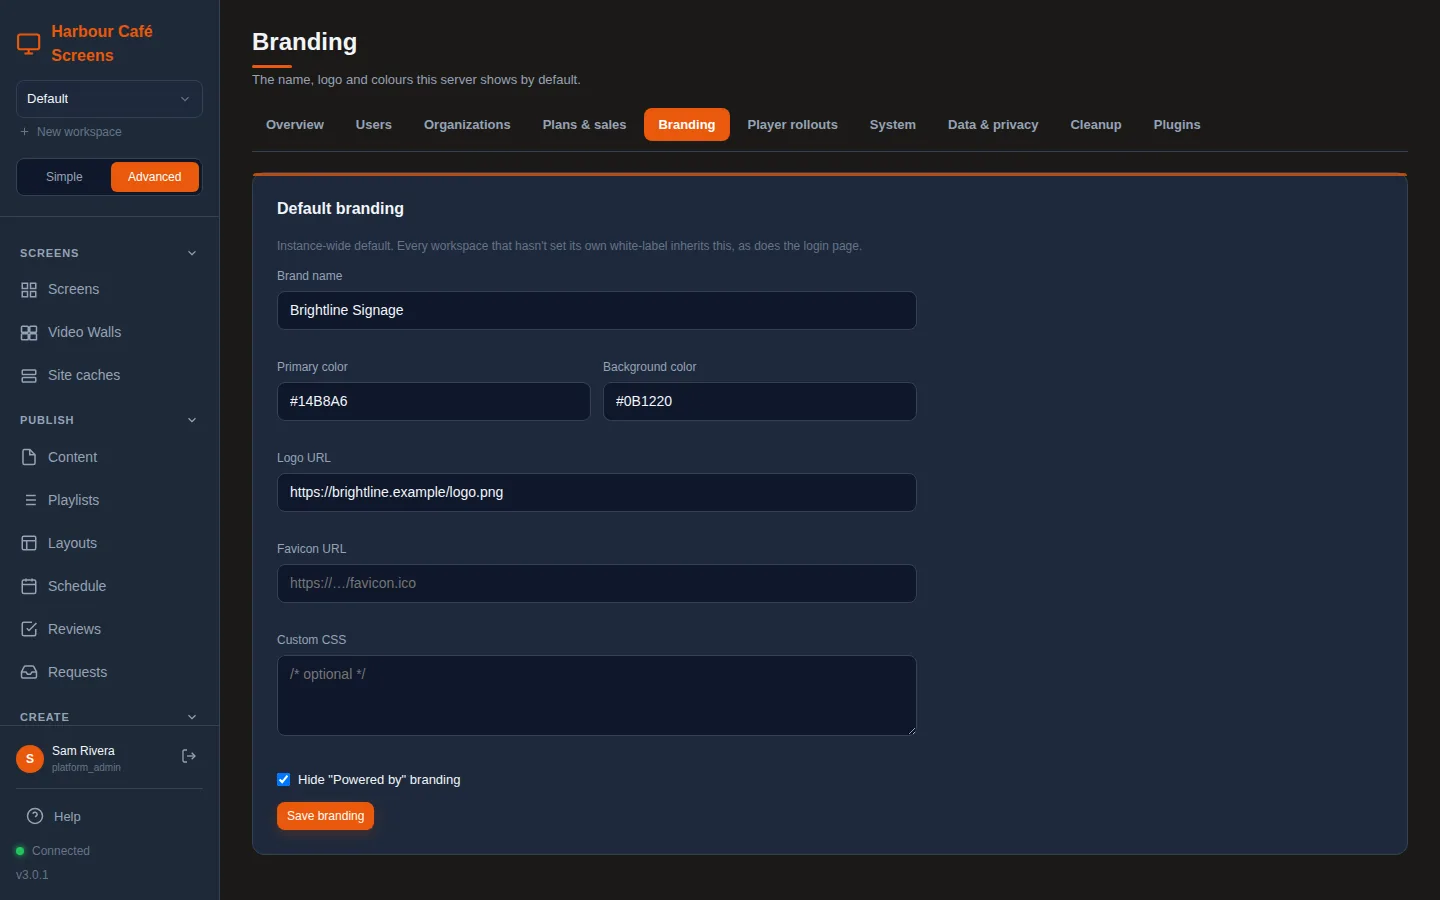Go to Reviews in the sidebar
The width and height of the screenshot is (1440, 900).
click(109, 629)
